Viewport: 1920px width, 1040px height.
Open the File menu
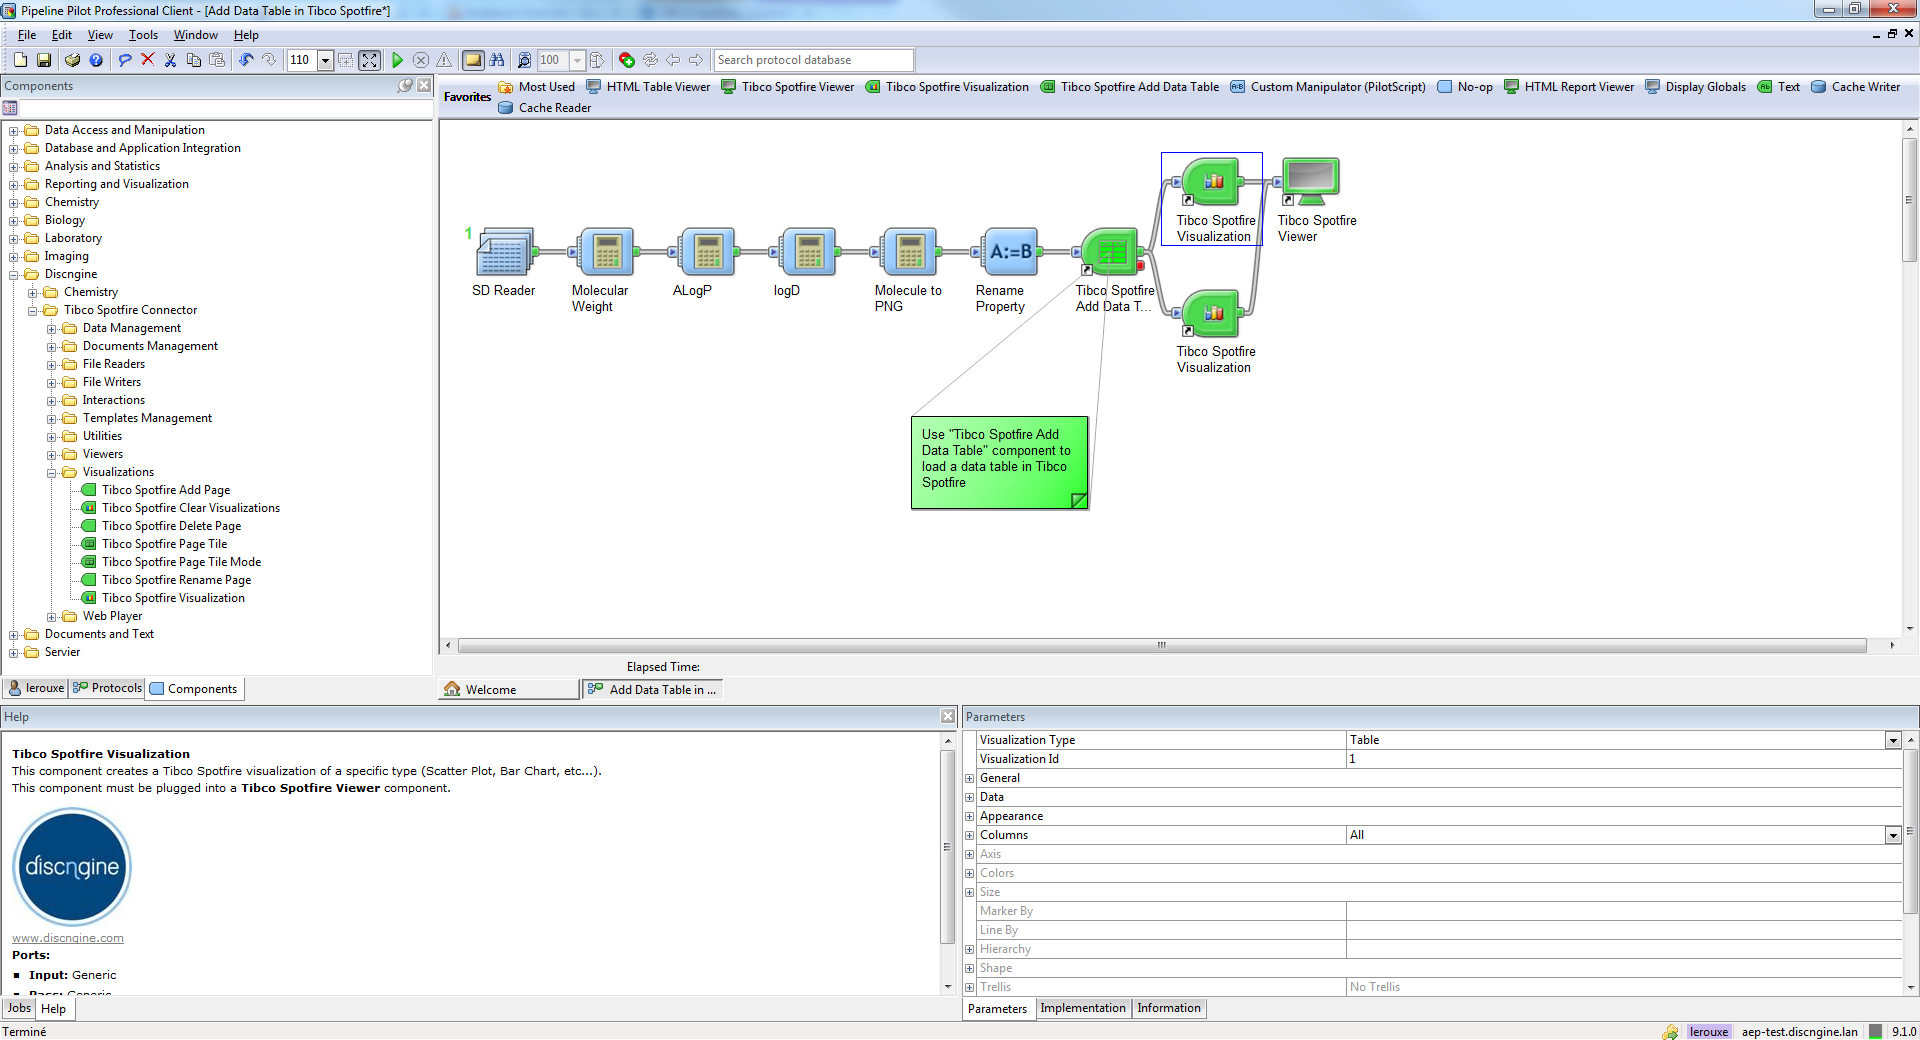[27, 35]
